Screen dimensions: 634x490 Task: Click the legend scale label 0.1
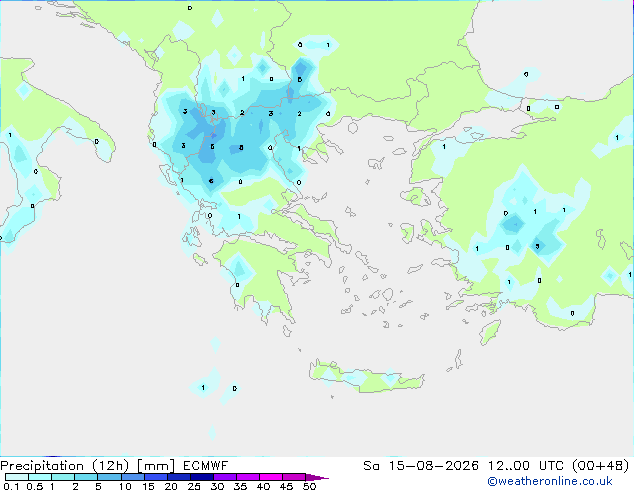coord(11,486)
